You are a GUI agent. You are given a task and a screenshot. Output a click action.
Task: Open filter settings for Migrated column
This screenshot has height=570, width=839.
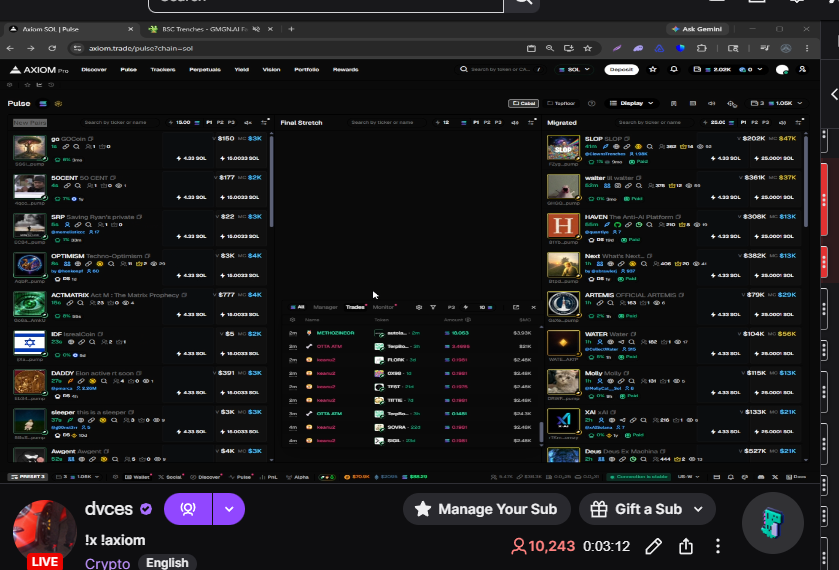799,123
